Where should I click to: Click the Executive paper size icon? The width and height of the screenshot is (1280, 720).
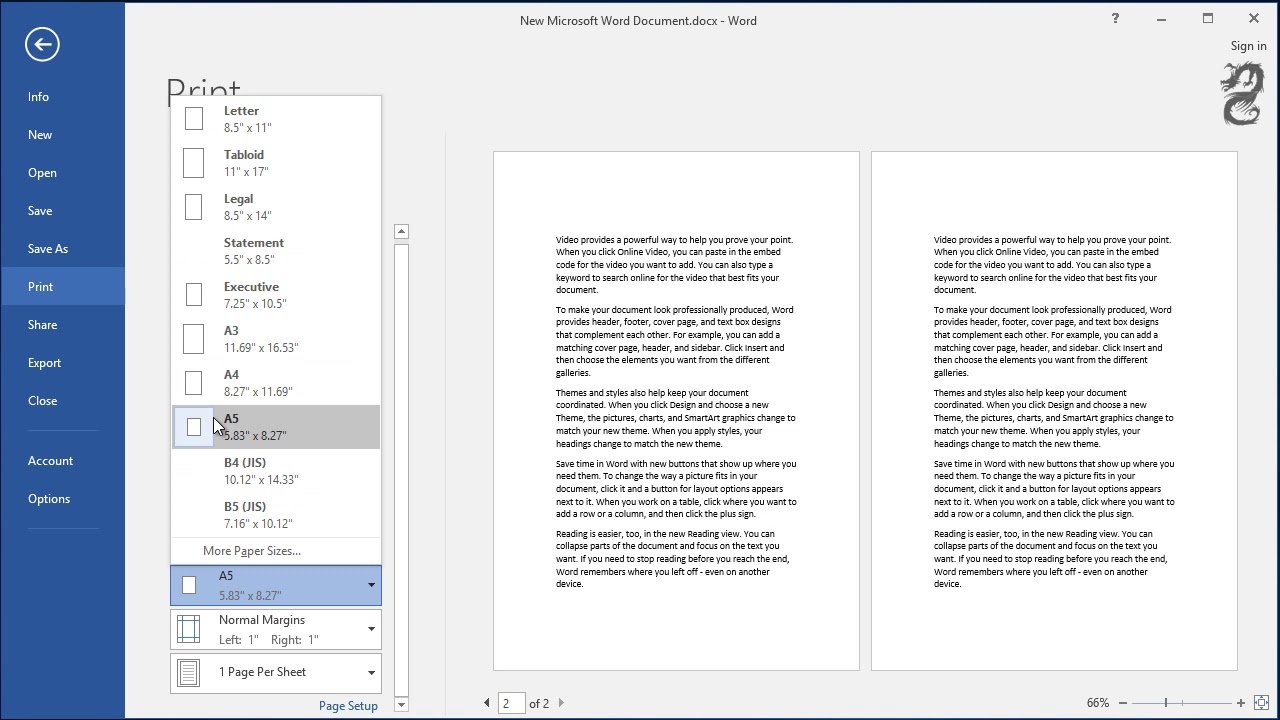(194, 295)
